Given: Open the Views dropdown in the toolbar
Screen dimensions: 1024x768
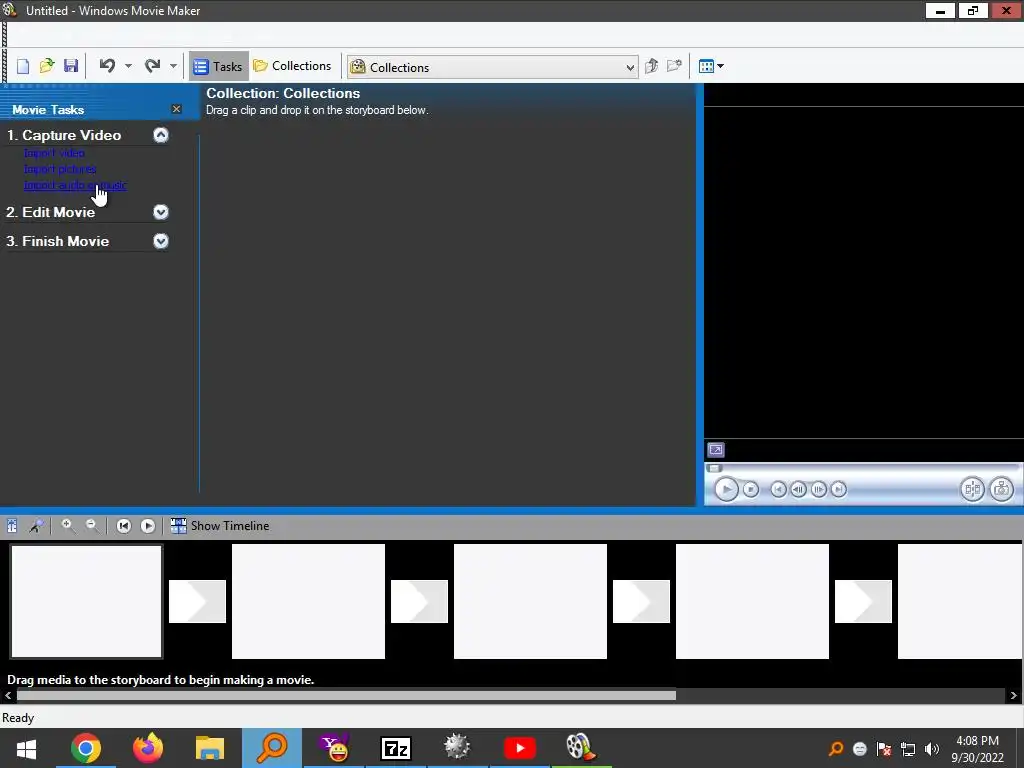Looking at the screenshot, I should point(711,66).
